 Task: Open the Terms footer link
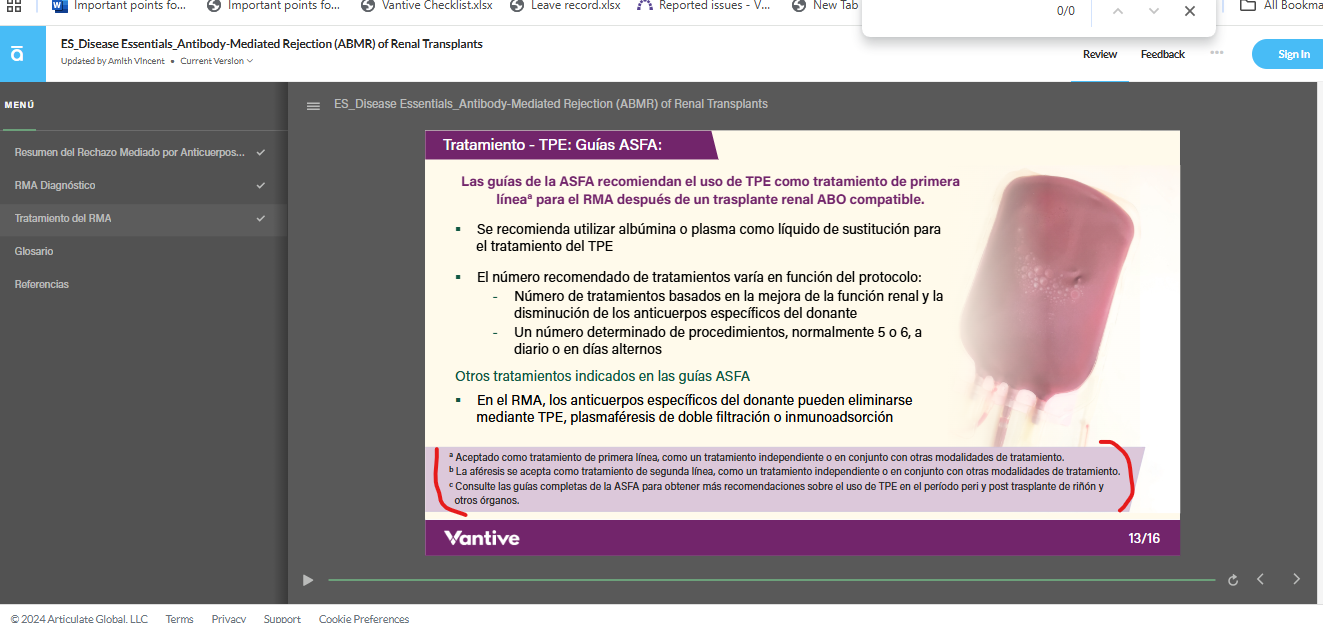click(x=180, y=619)
